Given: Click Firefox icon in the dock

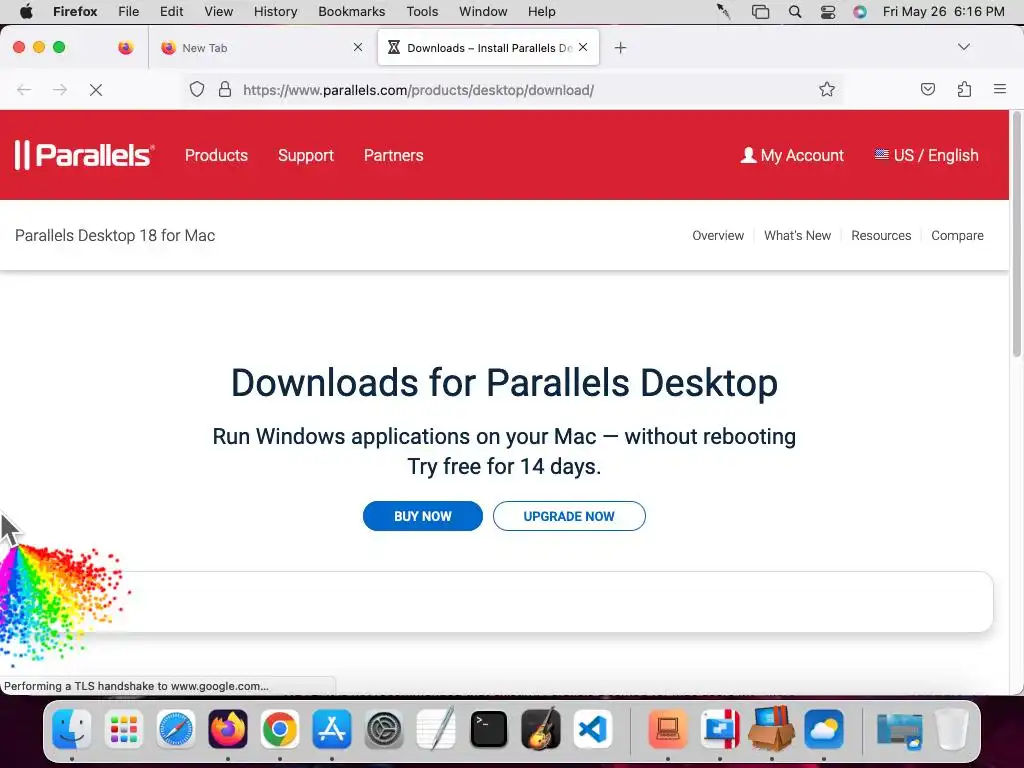Looking at the screenshot, I should (x=228, y=729).
